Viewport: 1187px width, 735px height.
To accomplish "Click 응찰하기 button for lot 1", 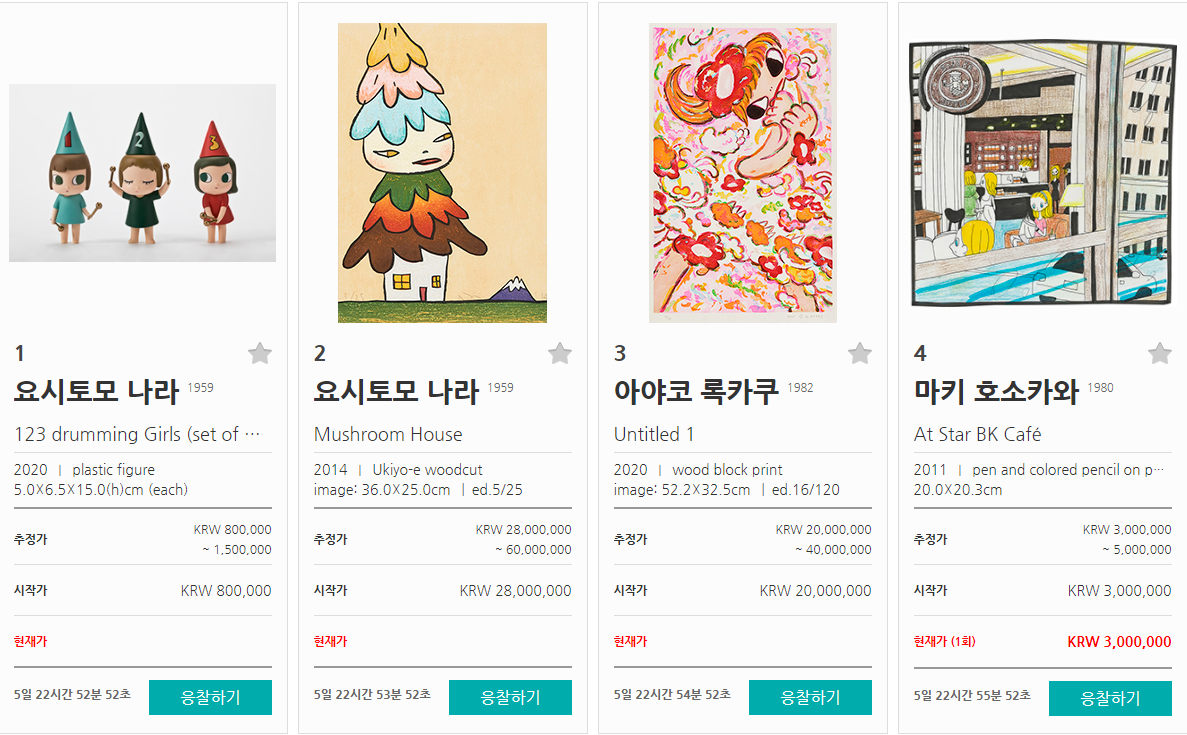I will pyautogui.click(x=210, y=697).
